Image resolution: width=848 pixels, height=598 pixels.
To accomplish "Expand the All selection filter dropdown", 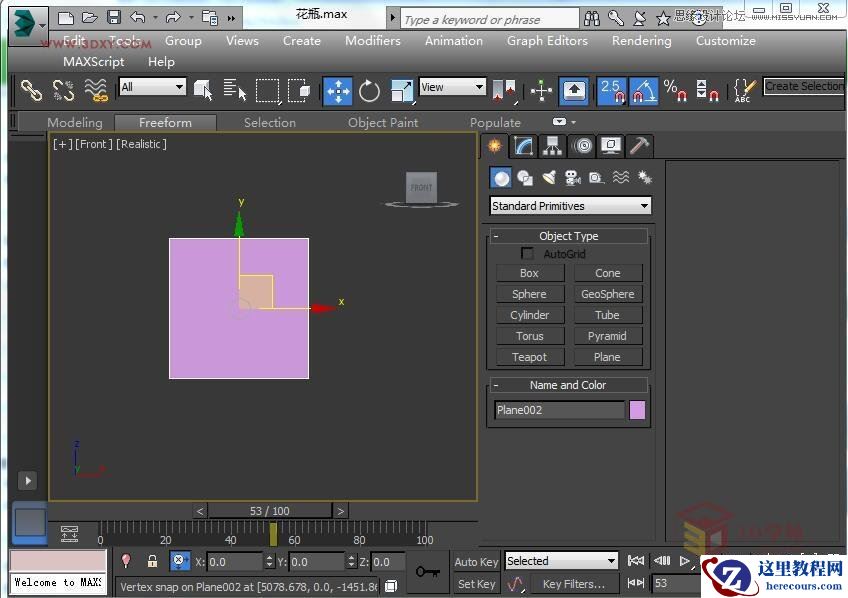I will click(152, 87).
